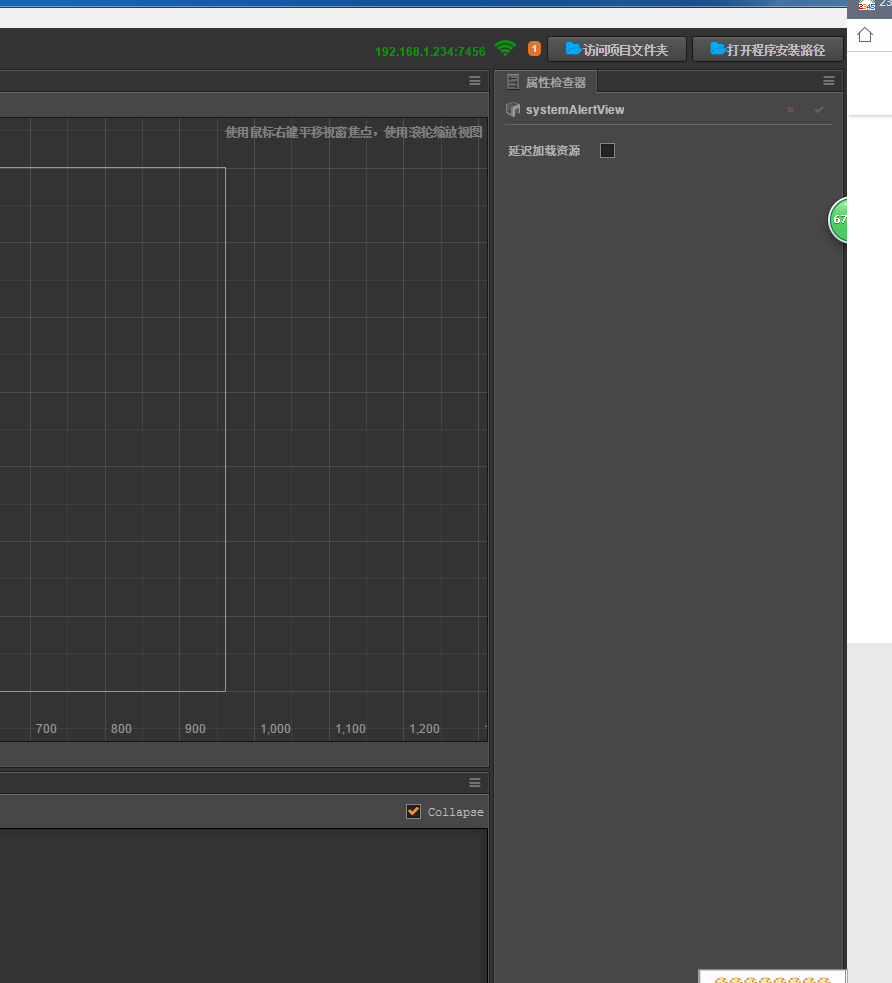This screenshot has height=983, width=892.
Task: Click 打开程序安装路径 button
Action: point(767,50)
